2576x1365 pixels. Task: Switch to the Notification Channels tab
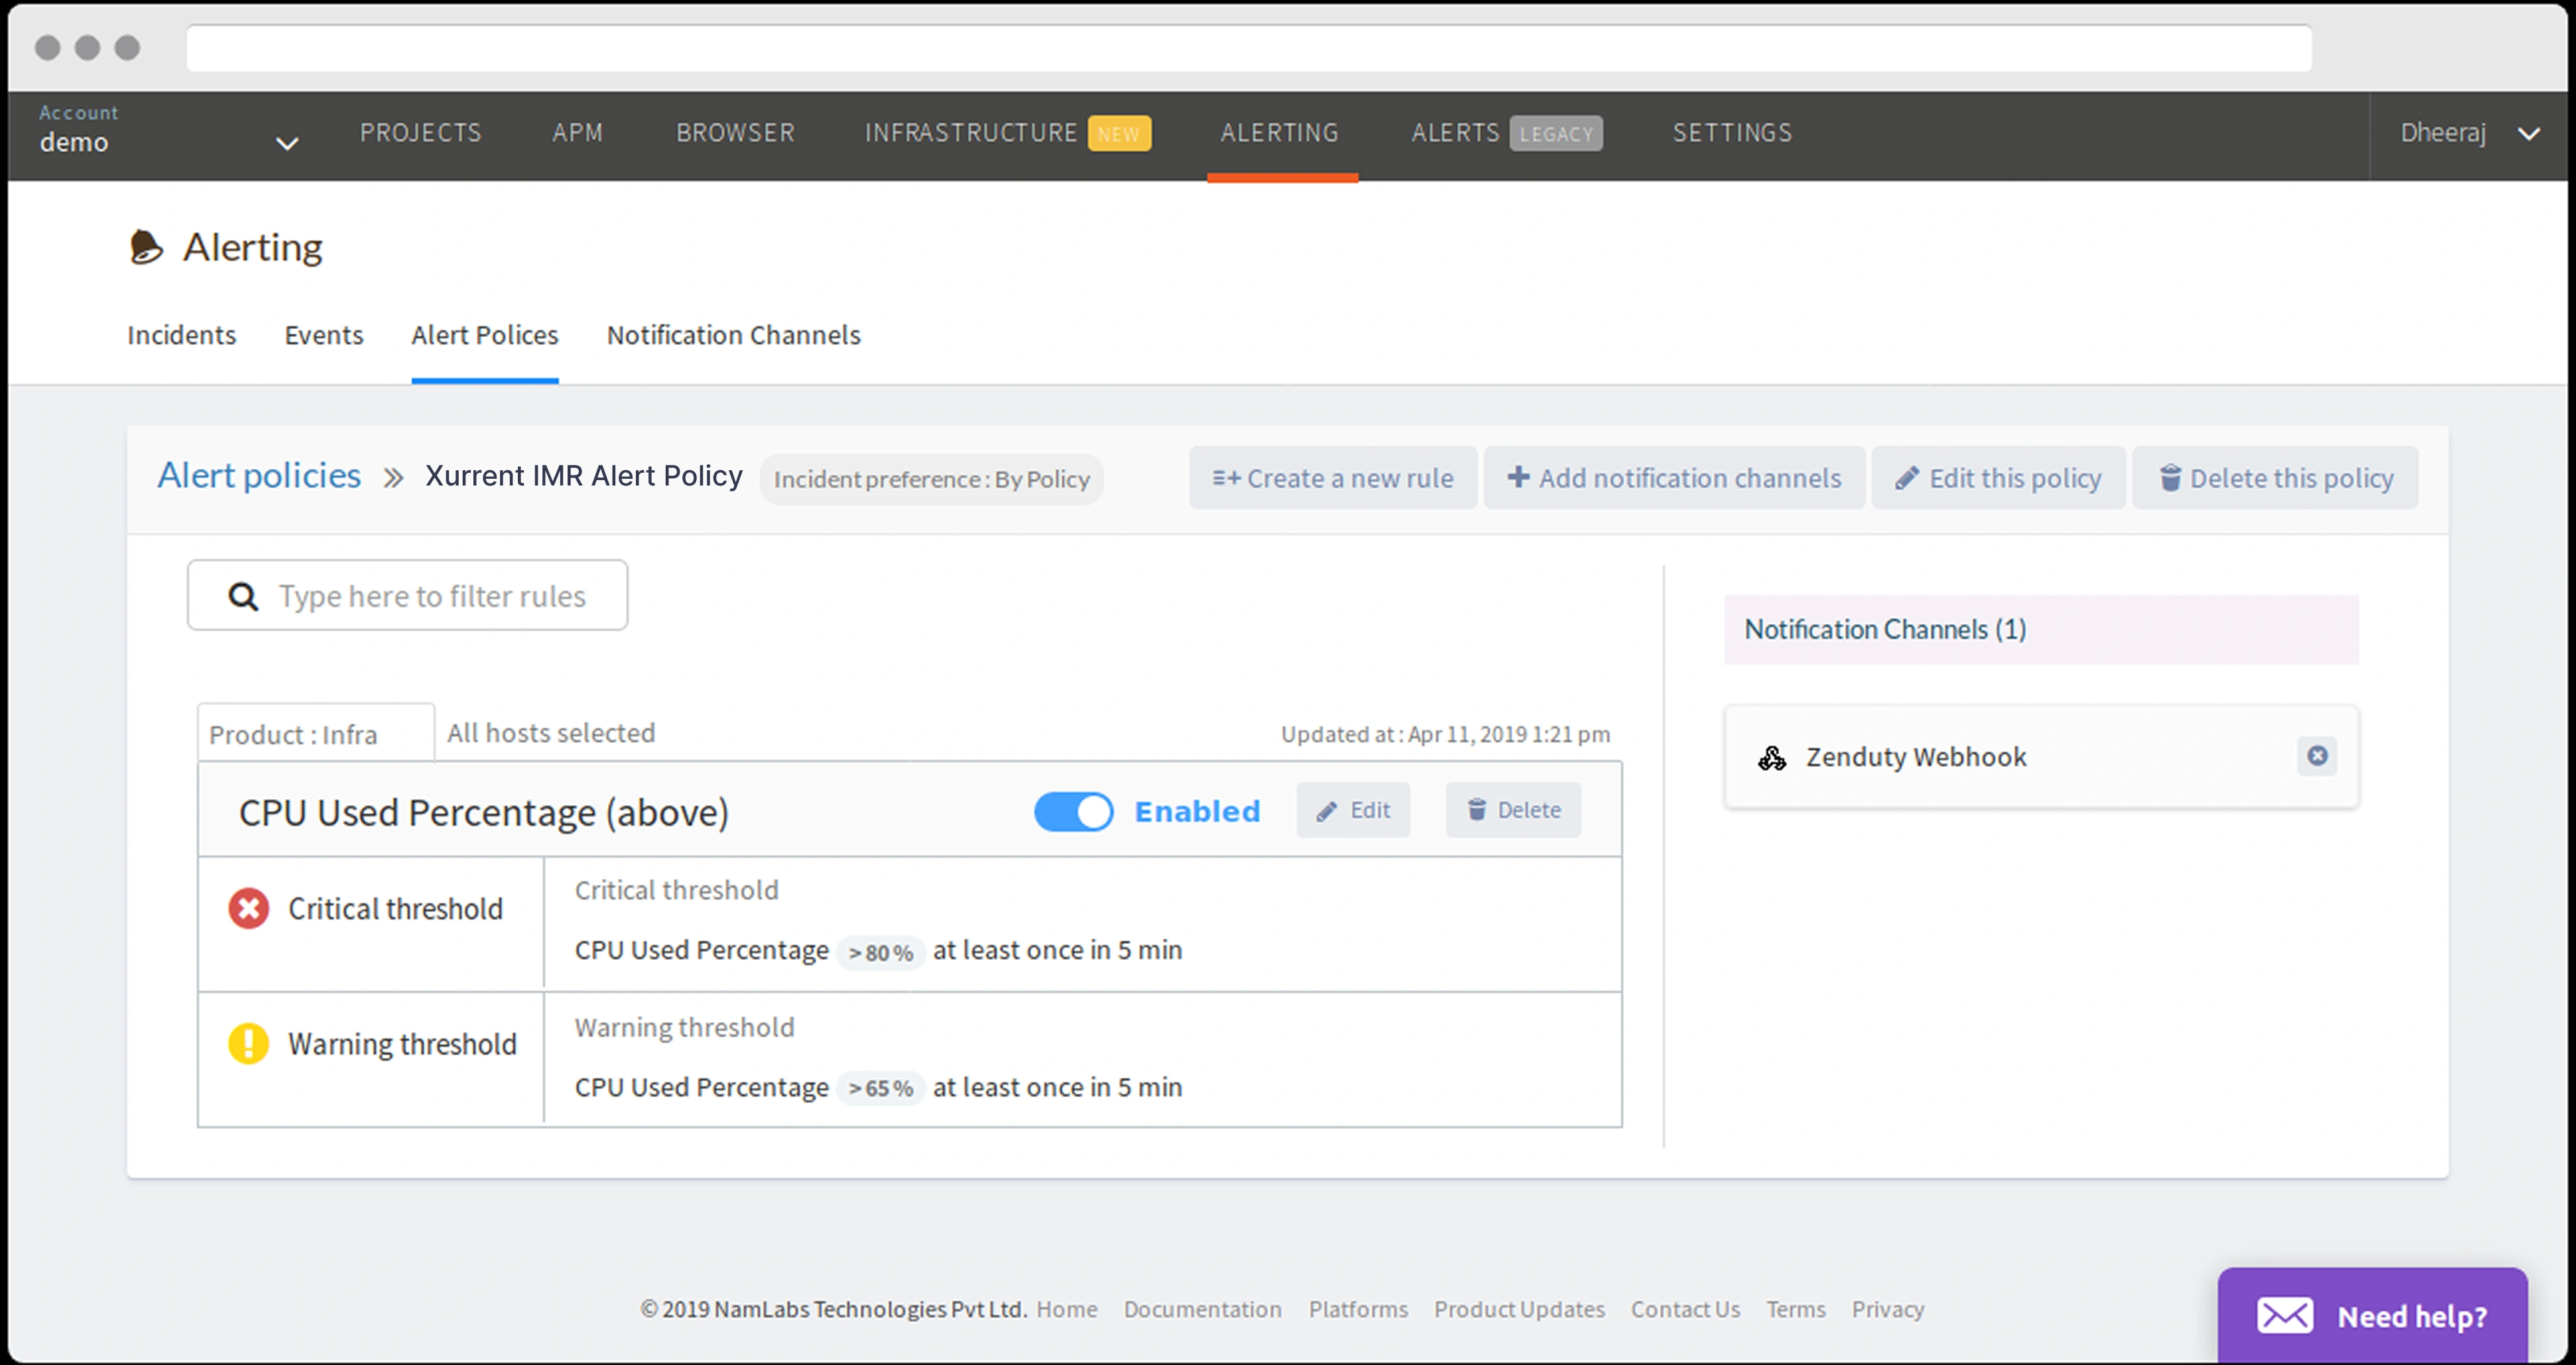(733, 335)
